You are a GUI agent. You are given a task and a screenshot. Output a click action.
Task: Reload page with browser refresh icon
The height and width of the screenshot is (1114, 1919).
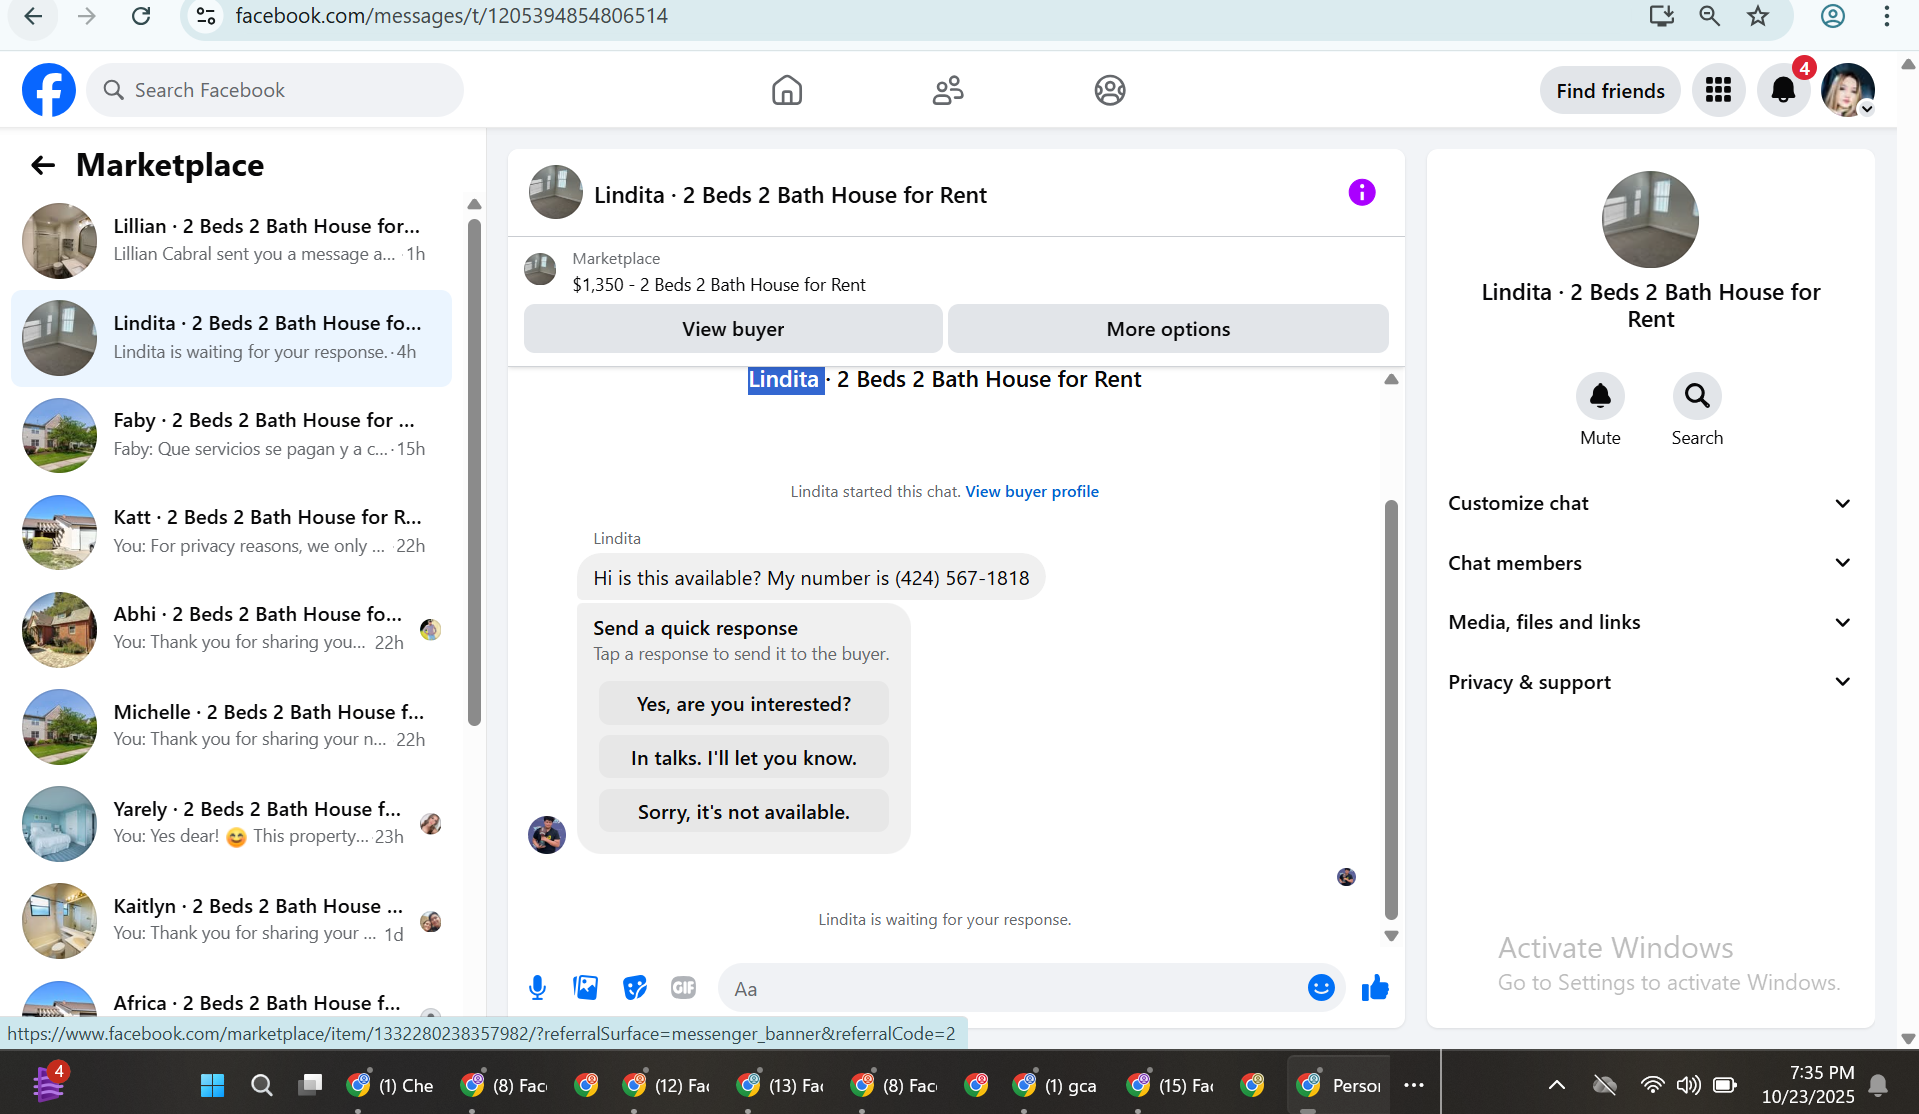(x=141, y=16)
